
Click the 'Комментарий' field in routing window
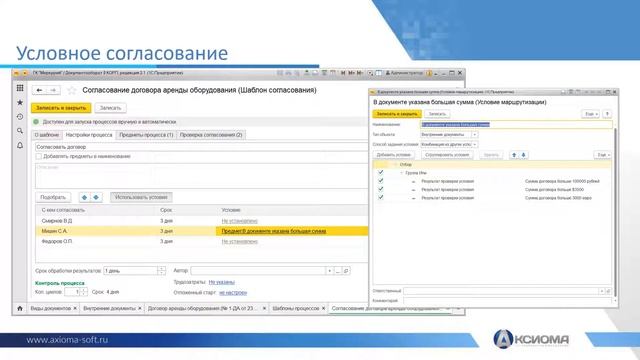(507, 301)
